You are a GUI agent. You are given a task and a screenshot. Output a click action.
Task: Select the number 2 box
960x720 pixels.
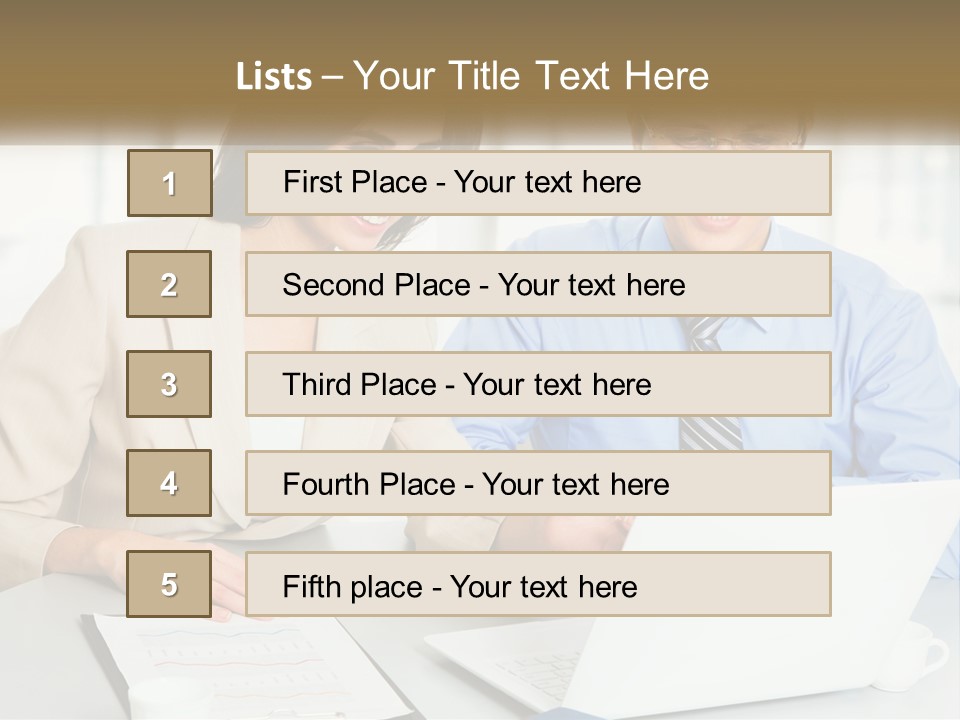[169, 284]
